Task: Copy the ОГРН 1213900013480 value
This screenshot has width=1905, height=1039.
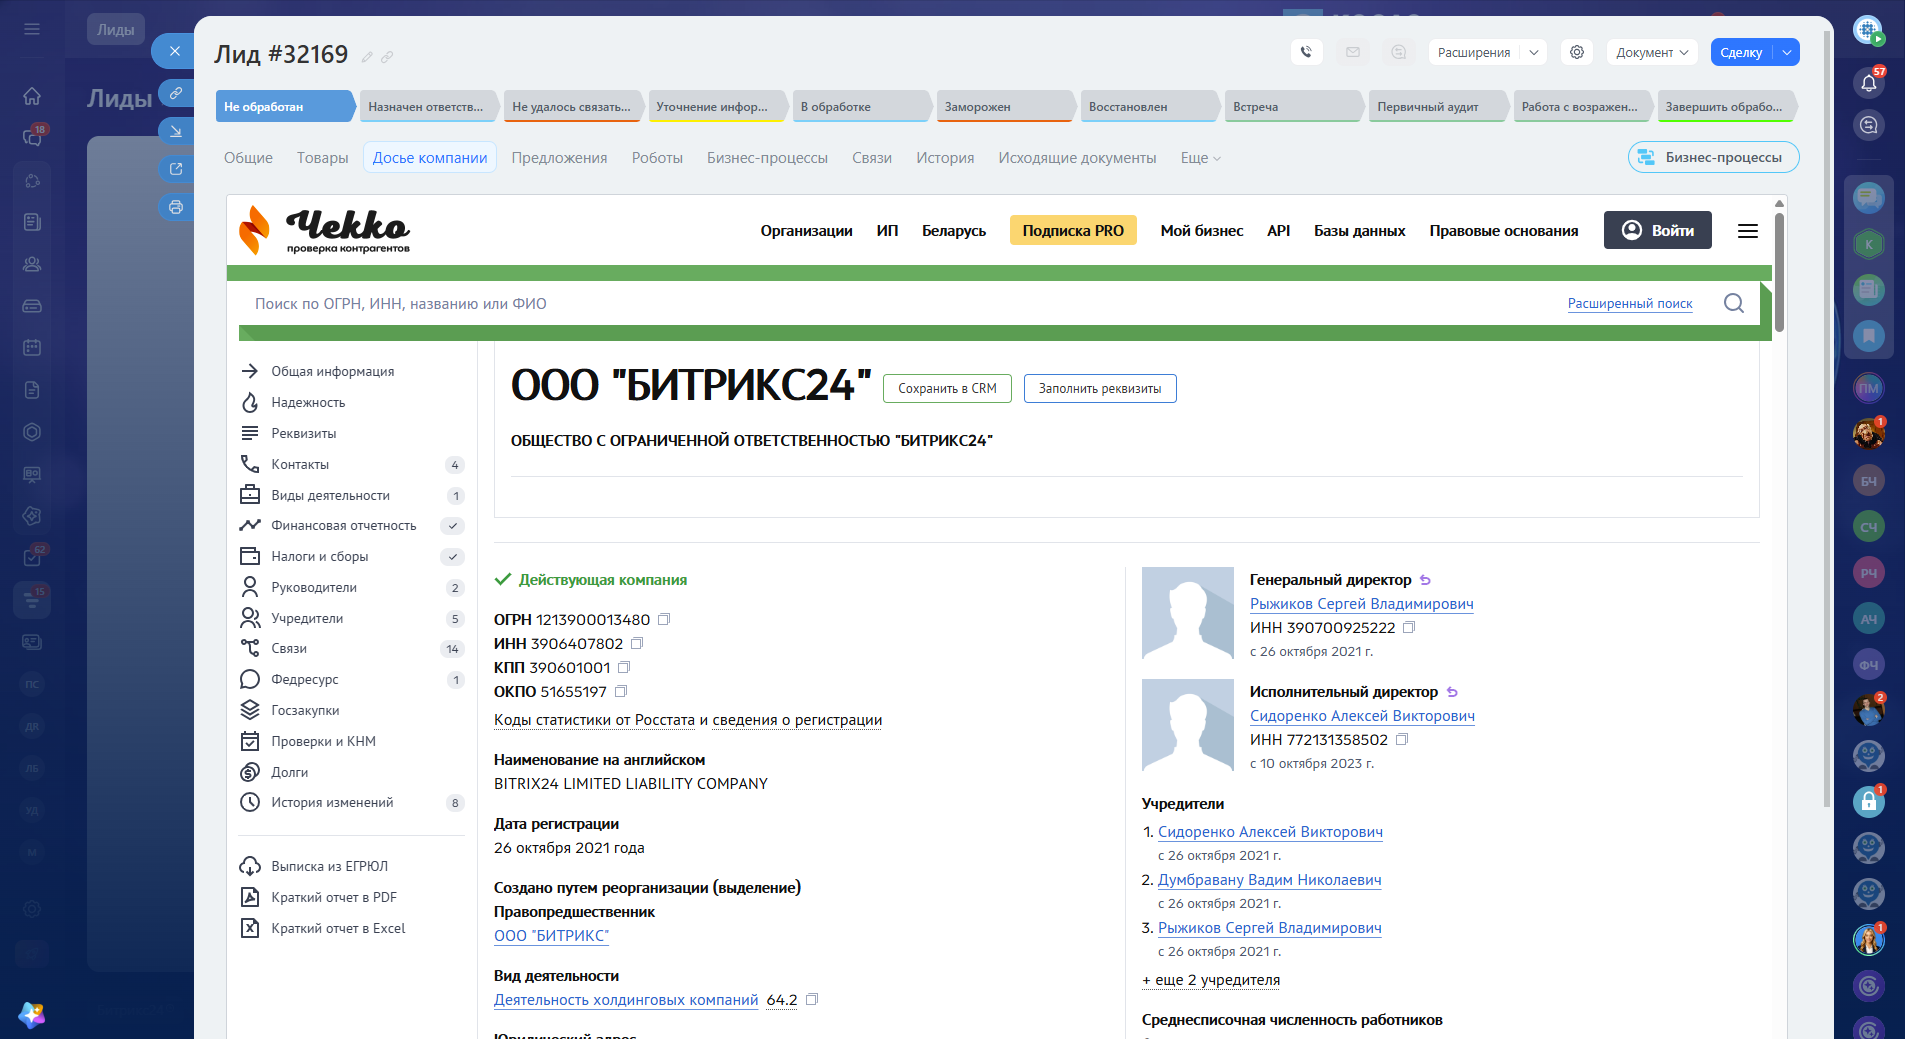Action: coord(664,620)
